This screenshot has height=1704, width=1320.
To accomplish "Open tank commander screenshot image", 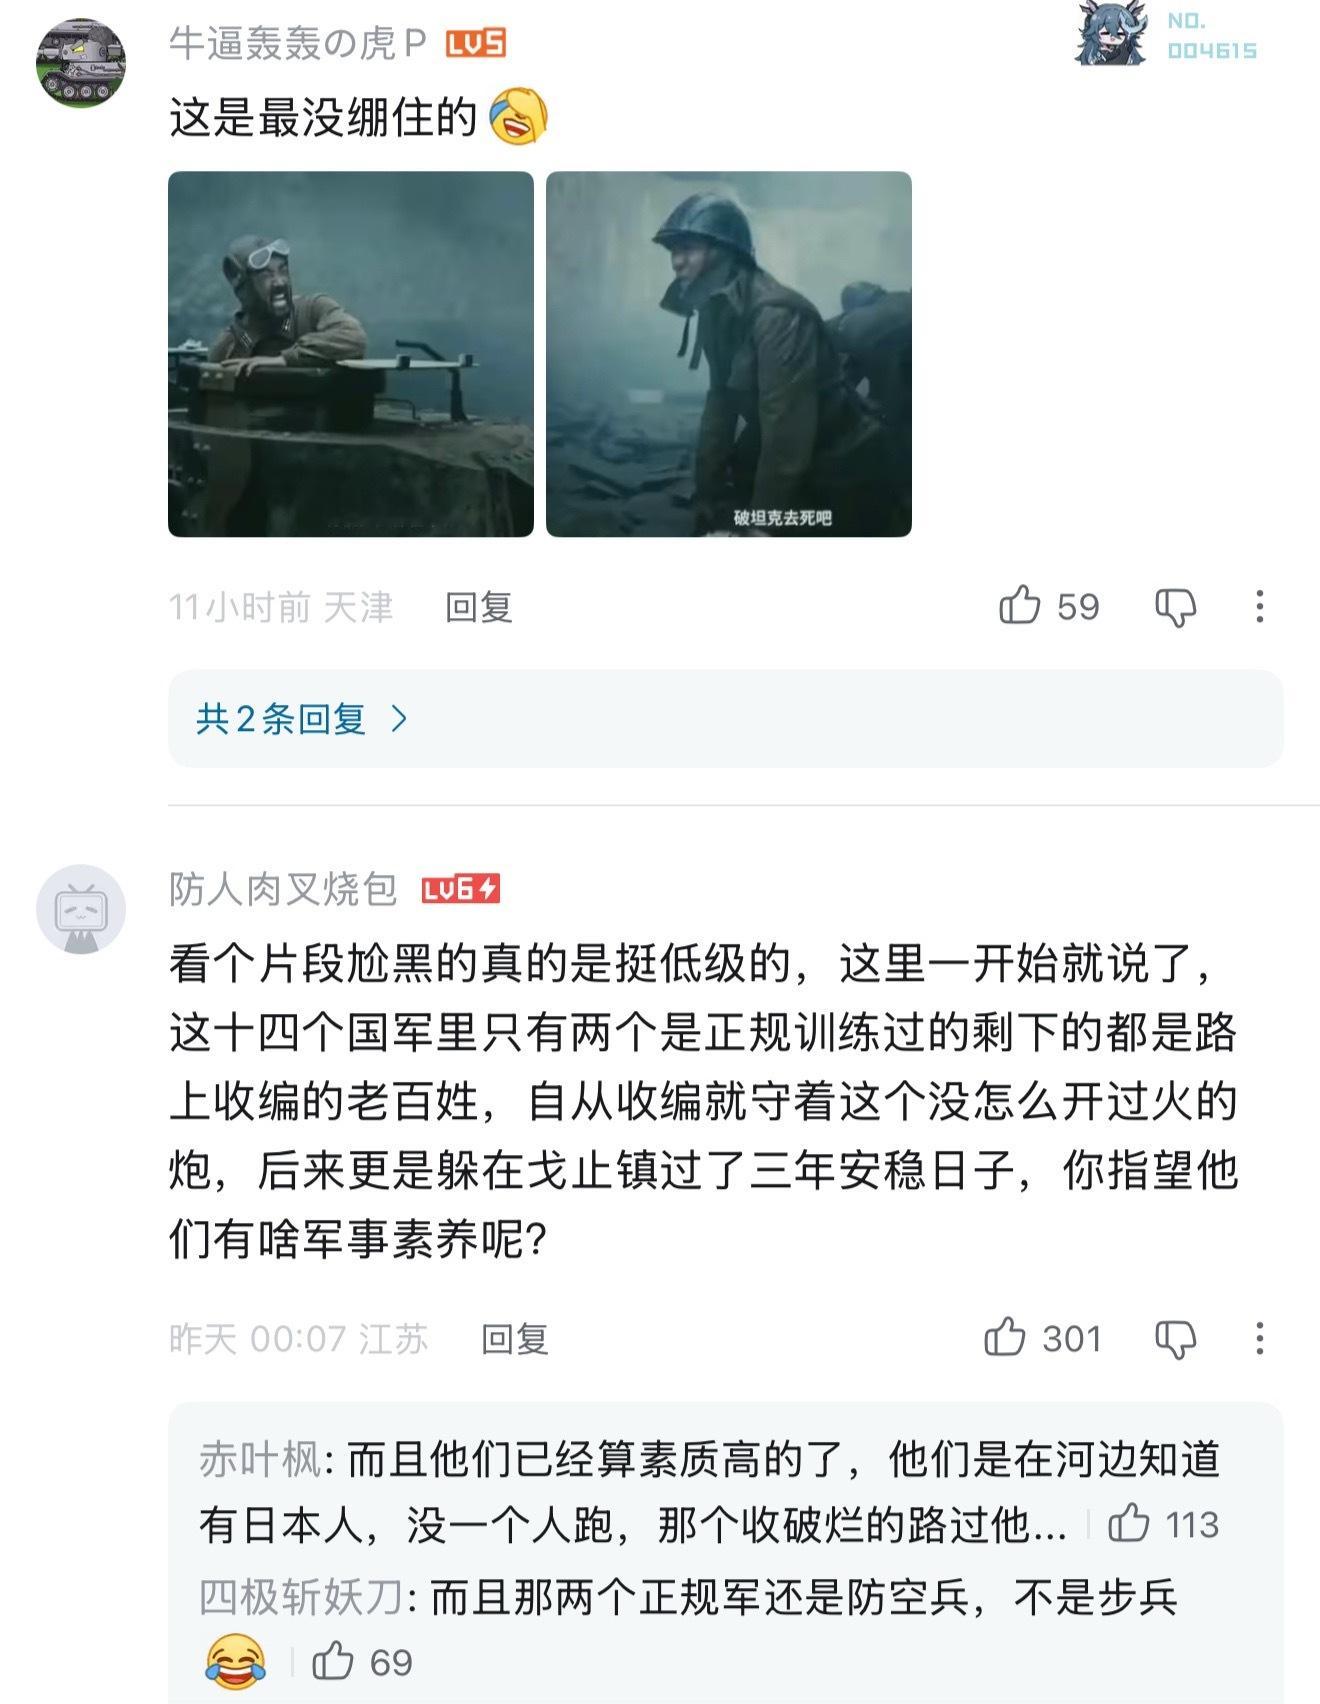I will pyautogui.click(x=351, y=354).
